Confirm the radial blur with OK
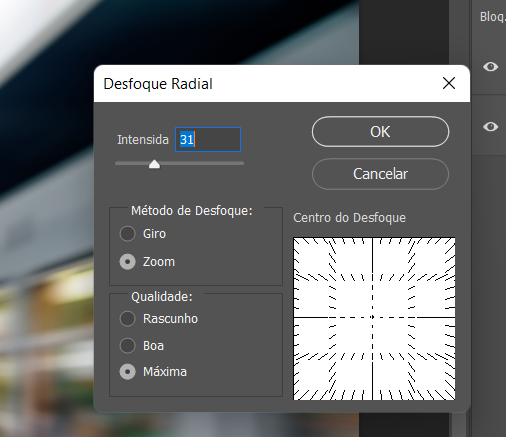Image resolution: width=506 pixels, height=437 pixels. tap(380, 132)
